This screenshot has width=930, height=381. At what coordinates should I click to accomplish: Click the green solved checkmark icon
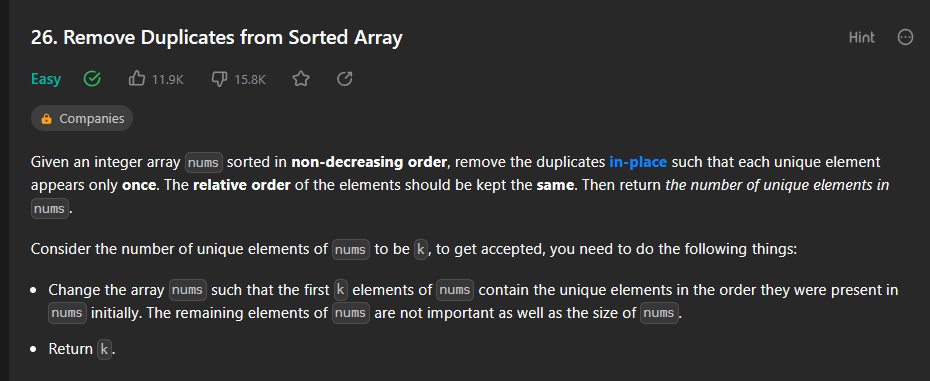[92, 78]
